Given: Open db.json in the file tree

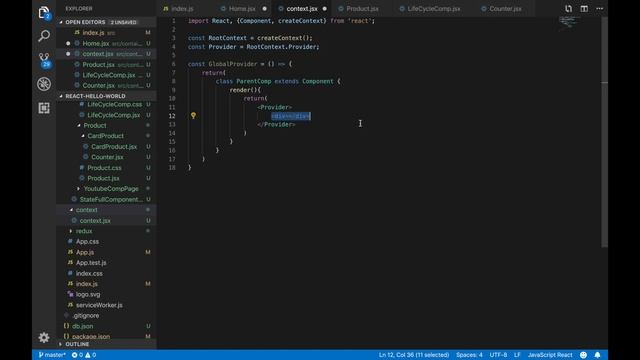Looking at the screenshot, I should 106,326.
